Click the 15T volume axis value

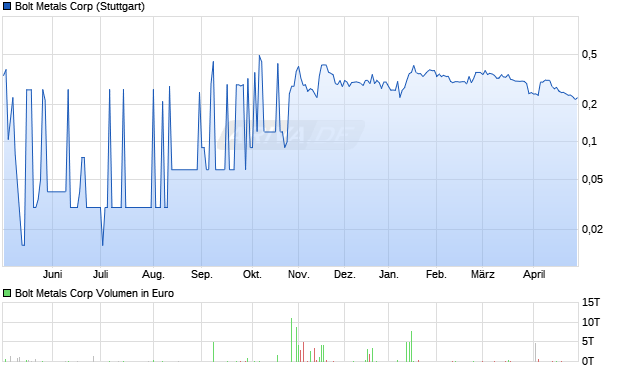click(x=591, y=303)
